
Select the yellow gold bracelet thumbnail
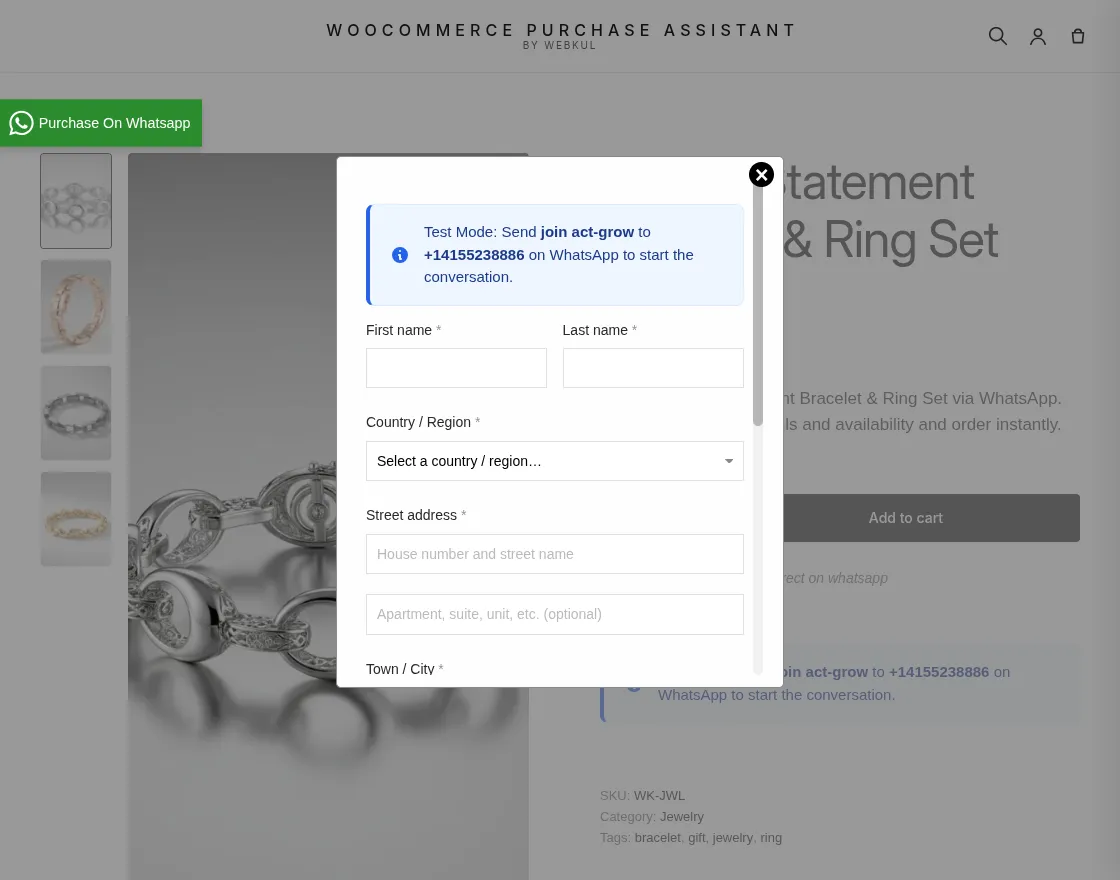click(x=76, y=519)
